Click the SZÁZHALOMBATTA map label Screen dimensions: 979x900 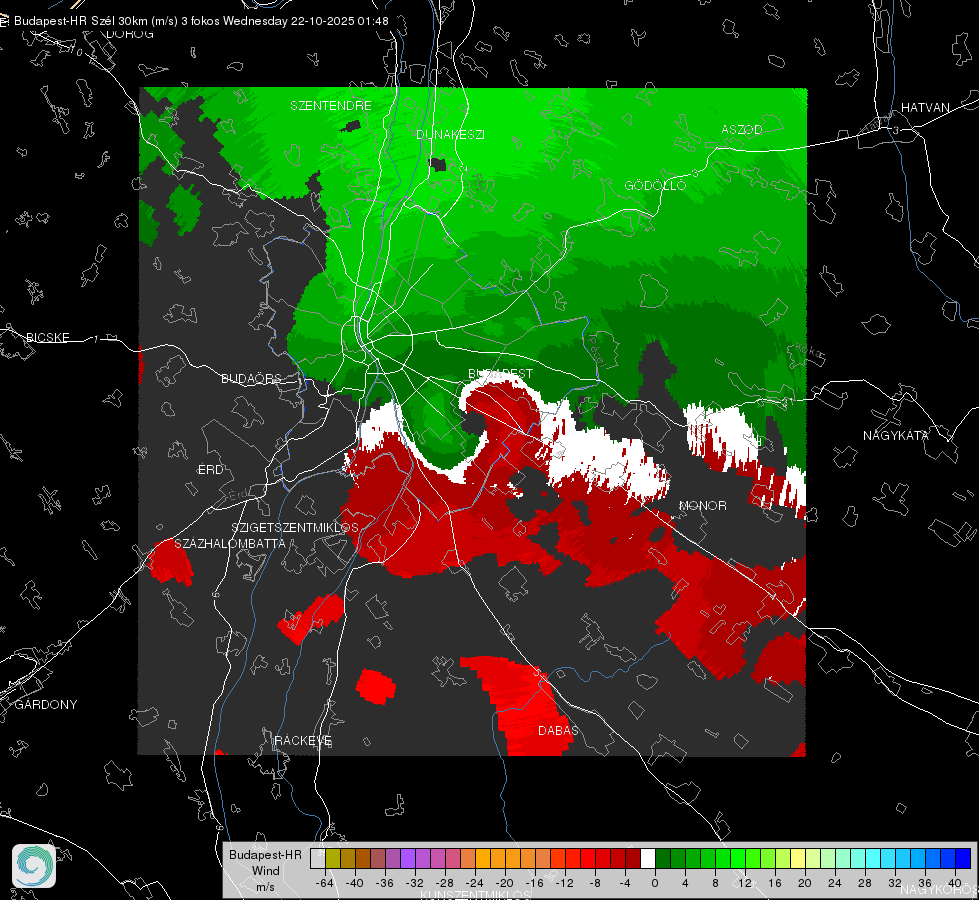pos(230,543)
